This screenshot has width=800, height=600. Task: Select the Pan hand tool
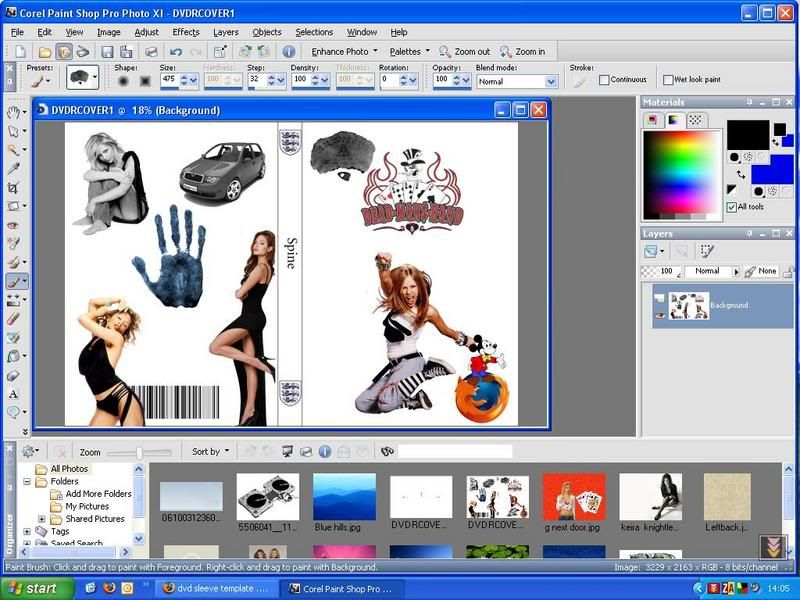(14, 112)
